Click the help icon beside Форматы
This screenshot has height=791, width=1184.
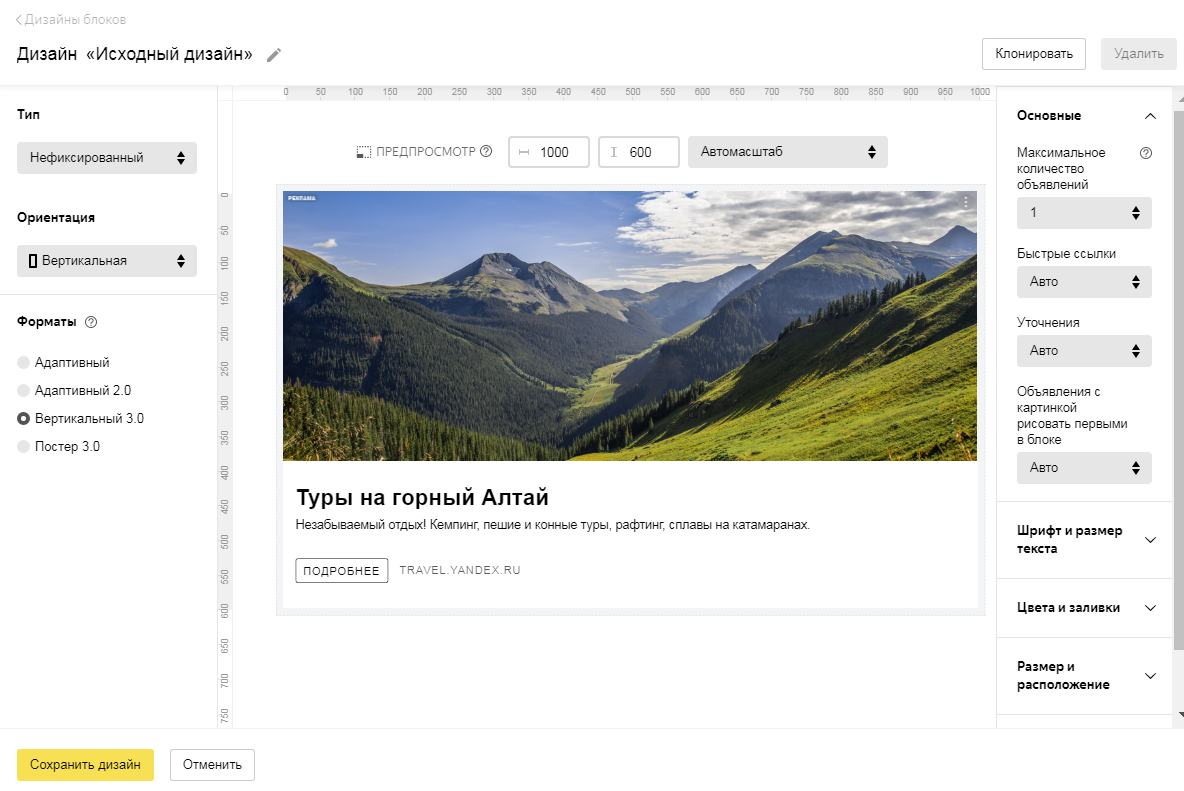coord(91,322)
